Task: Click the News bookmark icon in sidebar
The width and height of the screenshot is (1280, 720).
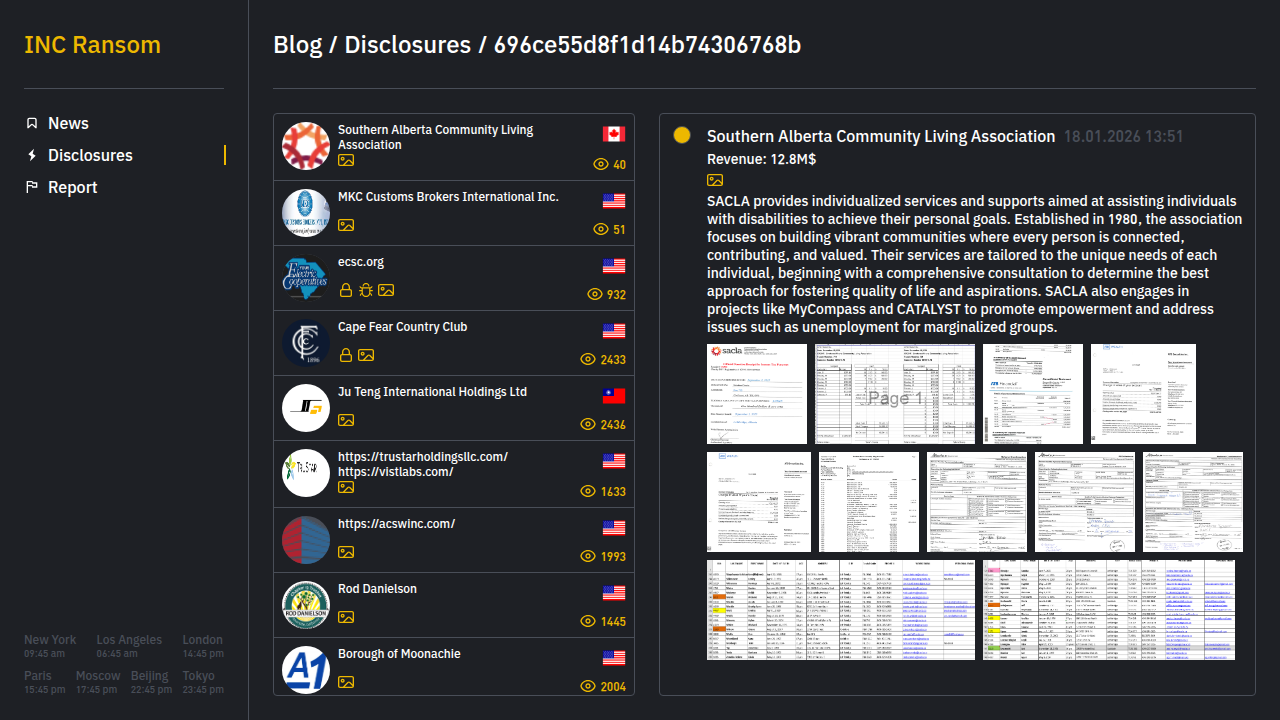Action: [x=32, y=123]
